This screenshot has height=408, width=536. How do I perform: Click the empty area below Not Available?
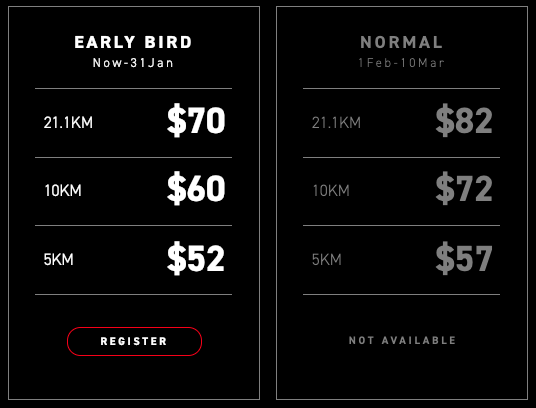tap(402, 374)
